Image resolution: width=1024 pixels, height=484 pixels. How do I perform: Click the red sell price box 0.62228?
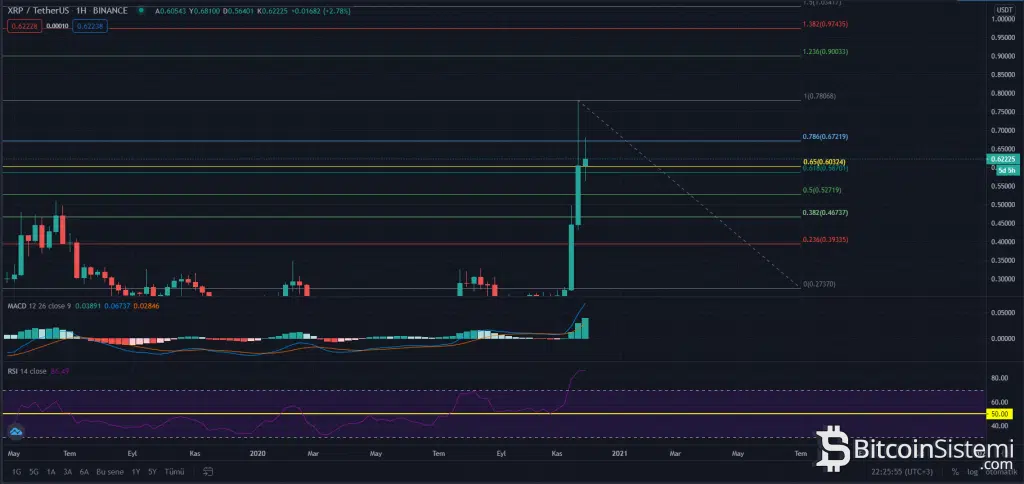tap(20, 26)
